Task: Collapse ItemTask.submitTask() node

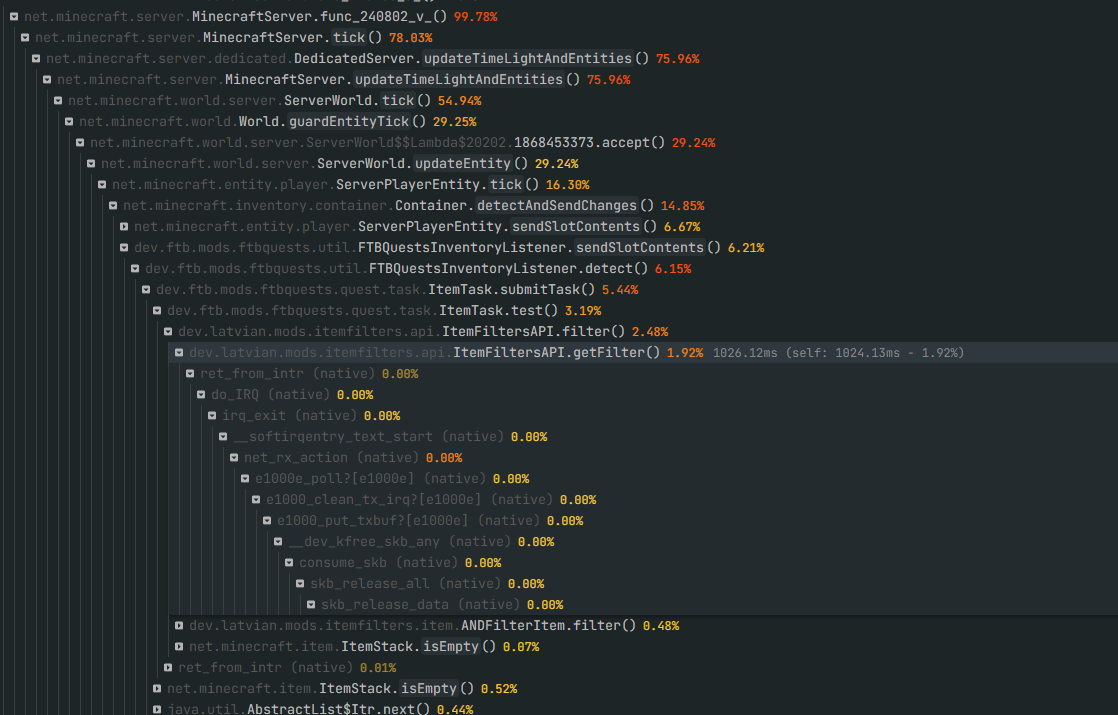Action: click(x=146, y=289)
